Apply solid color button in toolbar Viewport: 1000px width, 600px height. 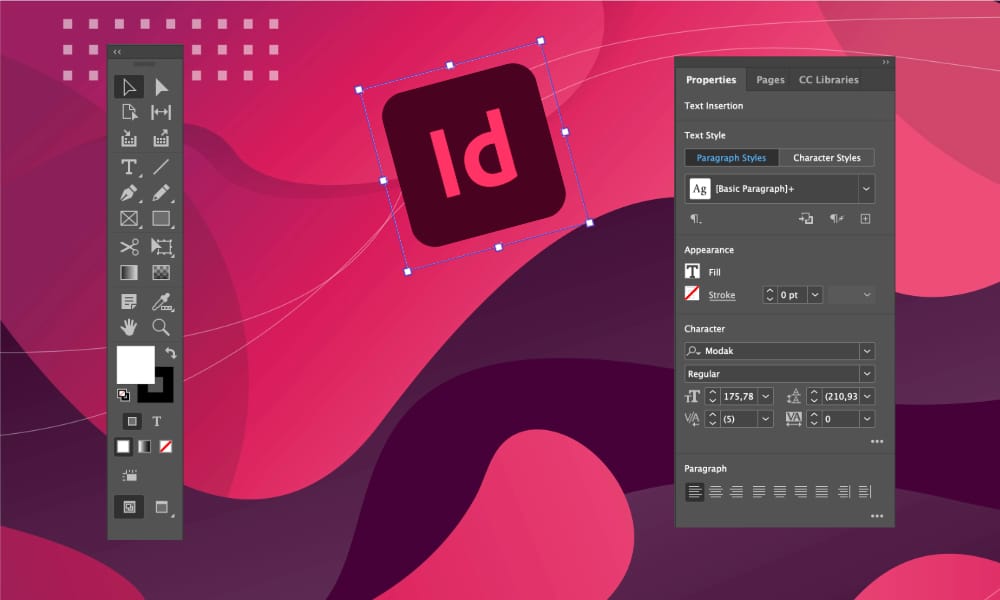[x=123, y=446]
